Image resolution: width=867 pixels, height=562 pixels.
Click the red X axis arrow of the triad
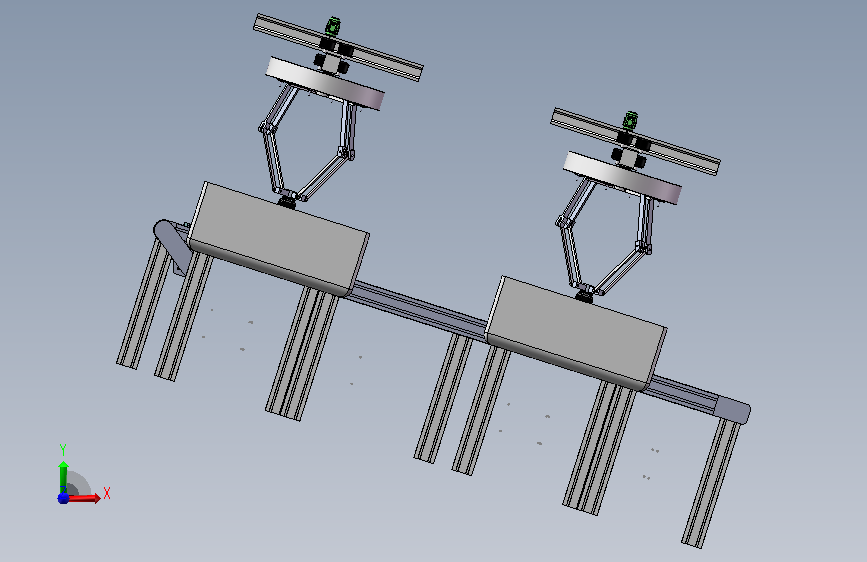(84, 498)
